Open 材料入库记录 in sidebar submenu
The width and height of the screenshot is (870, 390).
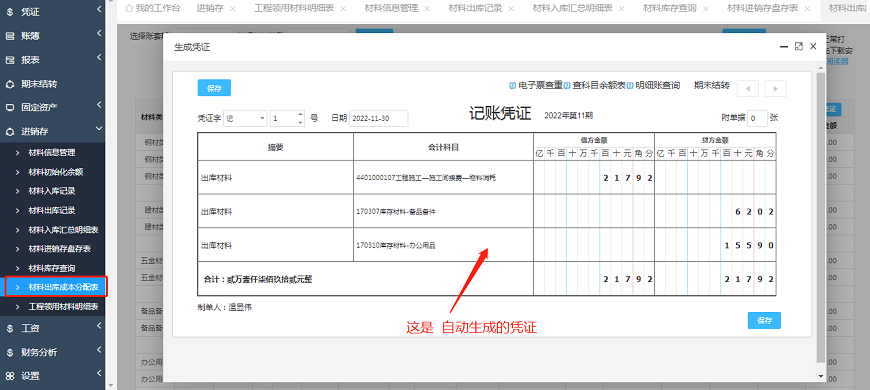coord(52,191)
